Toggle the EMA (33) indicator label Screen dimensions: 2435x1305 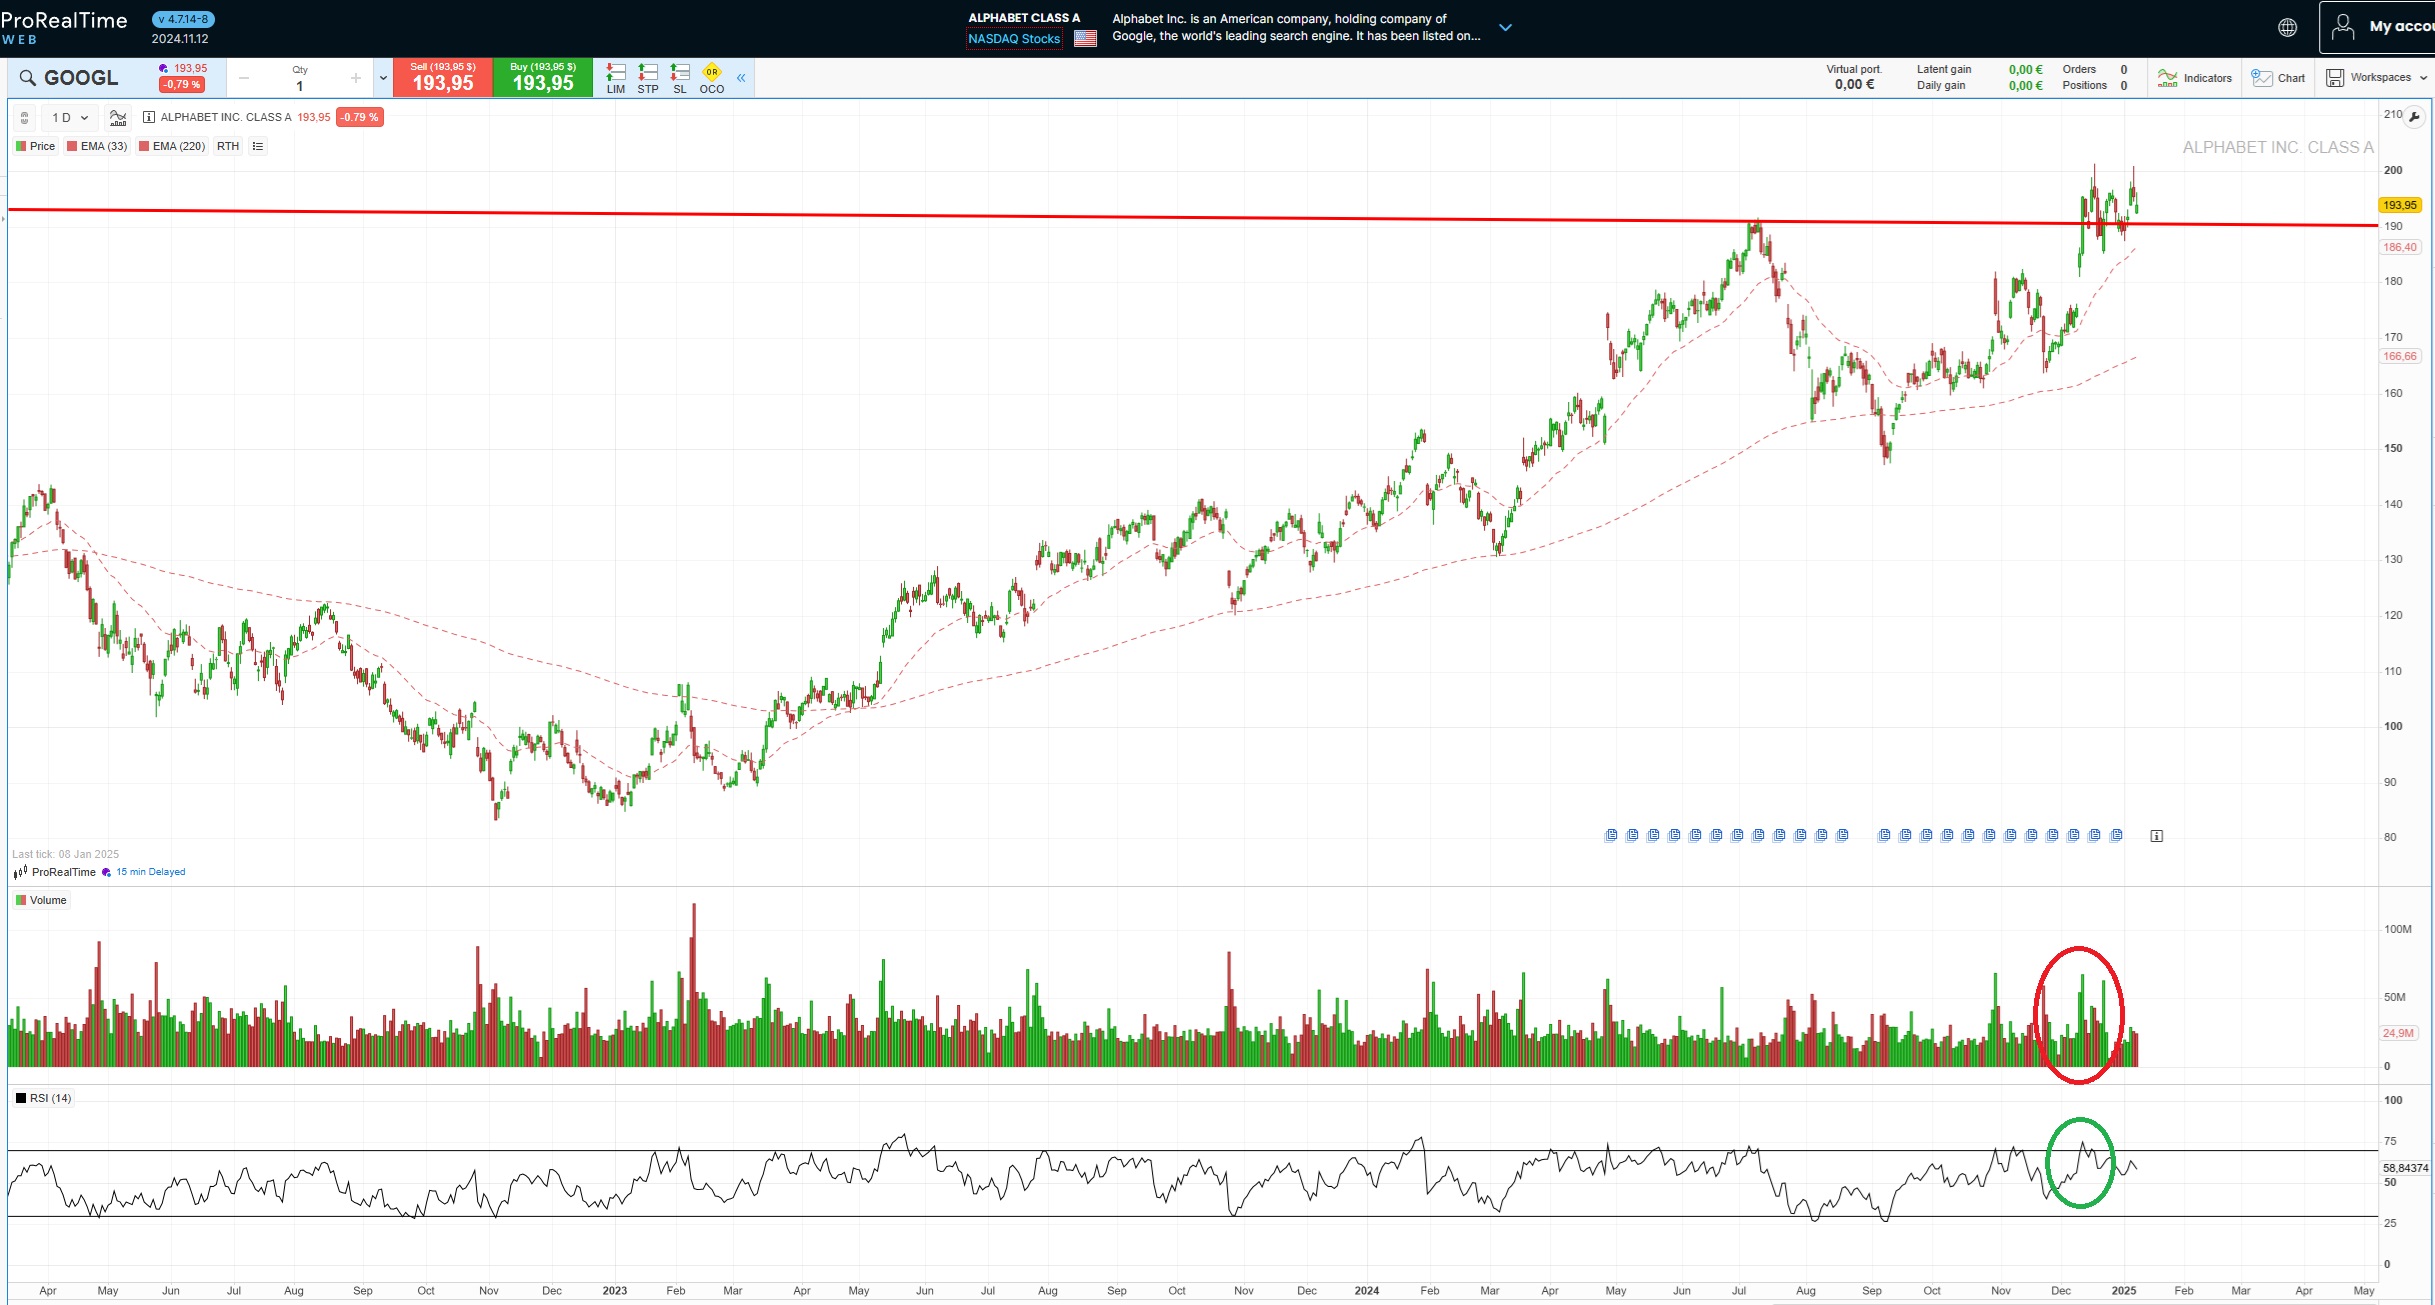97,146
